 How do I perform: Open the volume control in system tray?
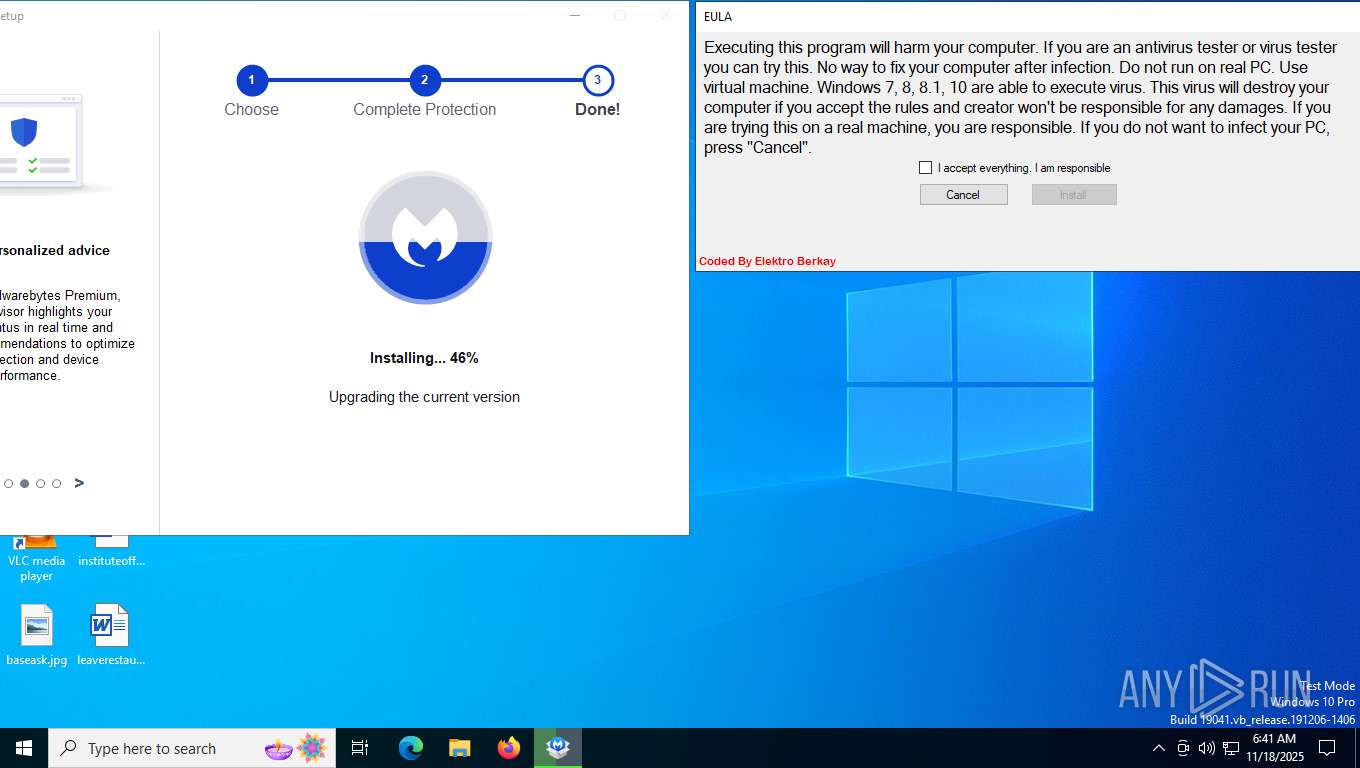click(x=1207, y=748)
